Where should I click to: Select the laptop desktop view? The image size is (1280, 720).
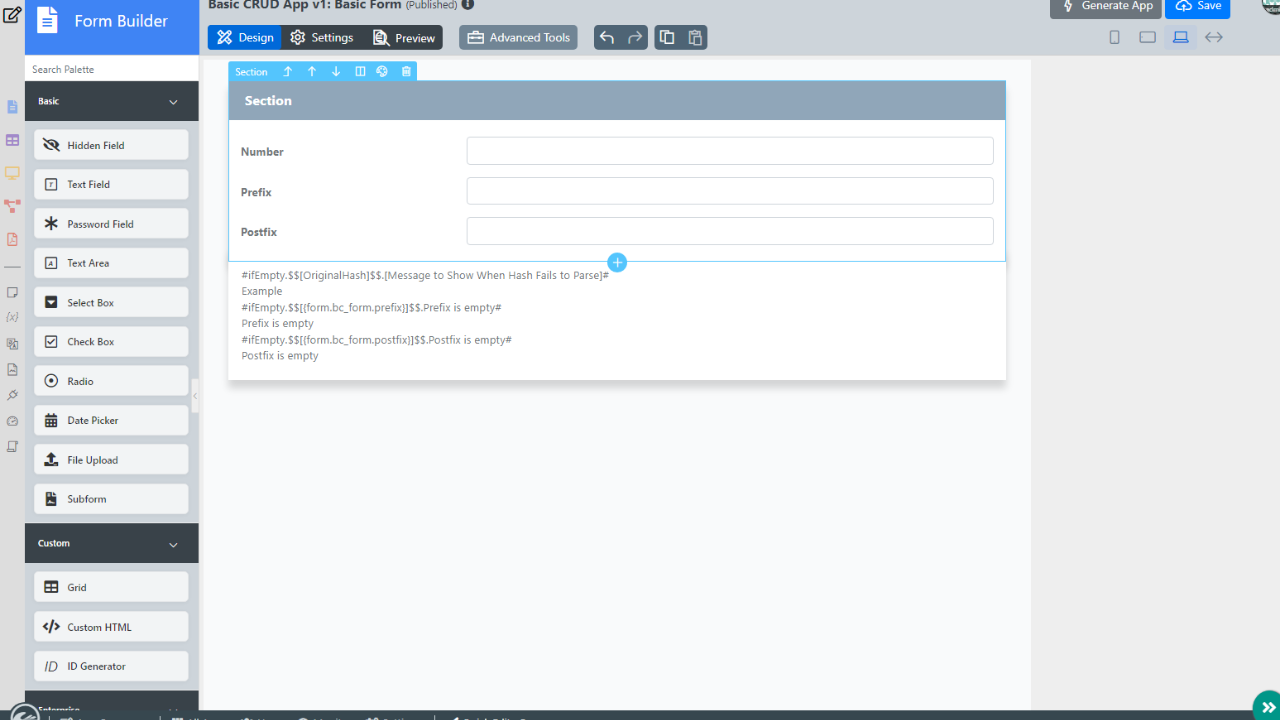(1181, 38)
